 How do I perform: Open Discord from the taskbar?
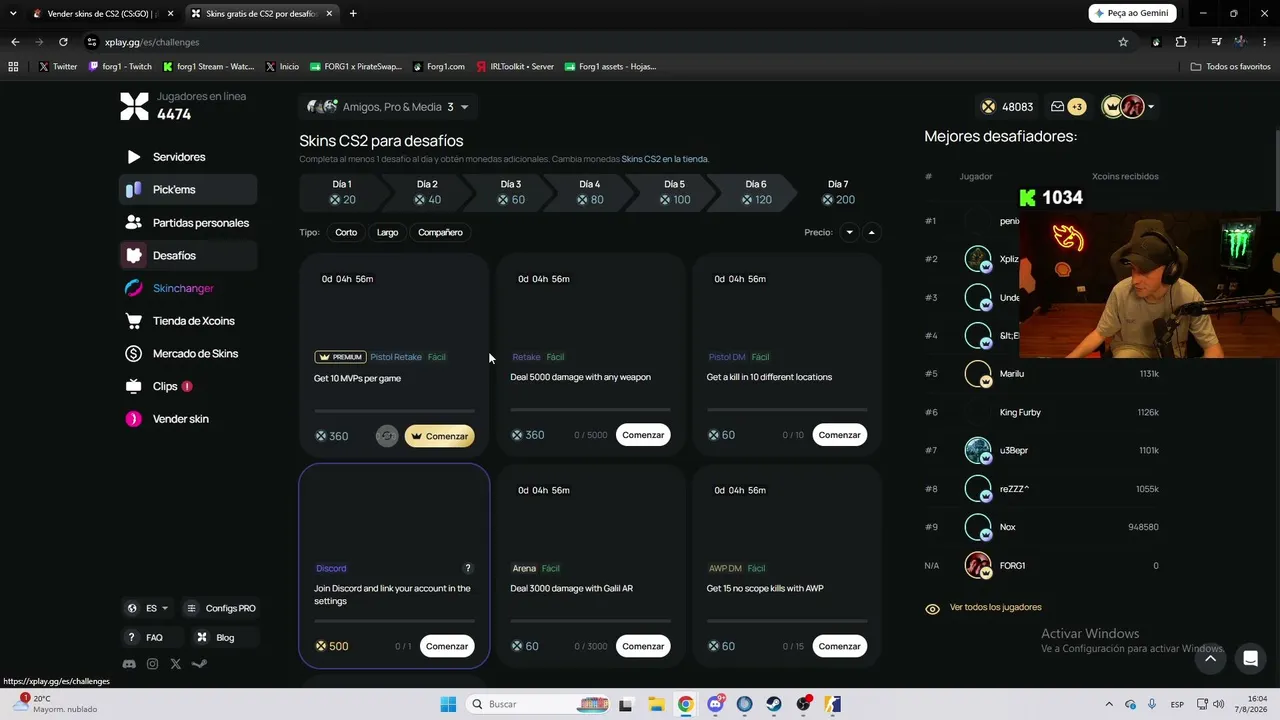(x=715, y=704)
